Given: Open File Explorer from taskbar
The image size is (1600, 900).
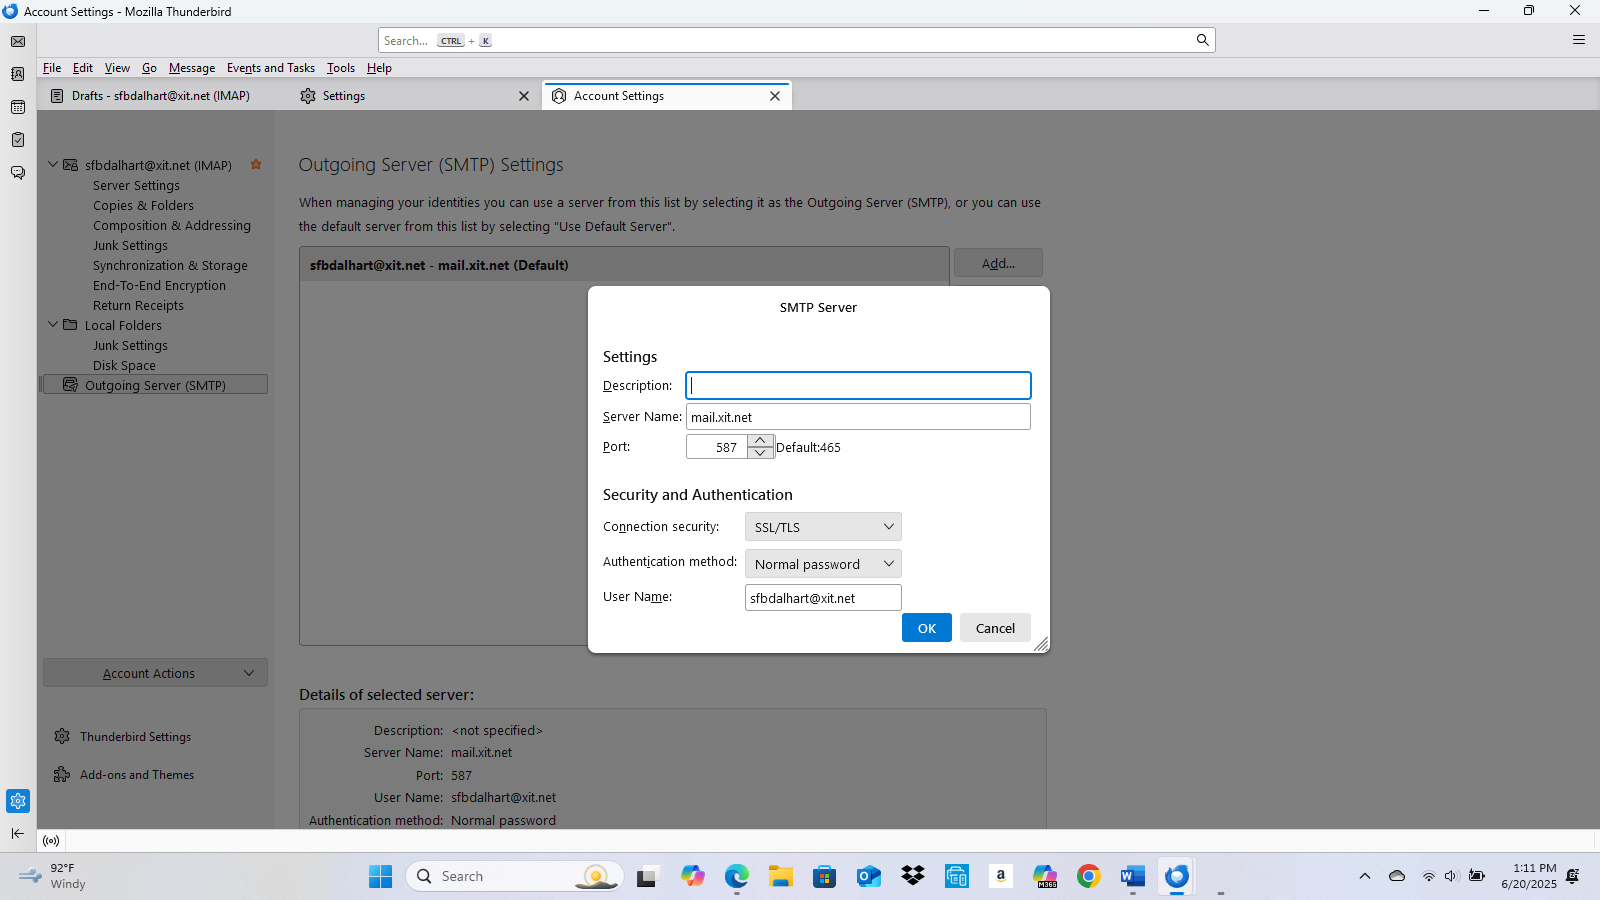Looking at the screenshot, I should pyautogui.click(x=781, y=877).
